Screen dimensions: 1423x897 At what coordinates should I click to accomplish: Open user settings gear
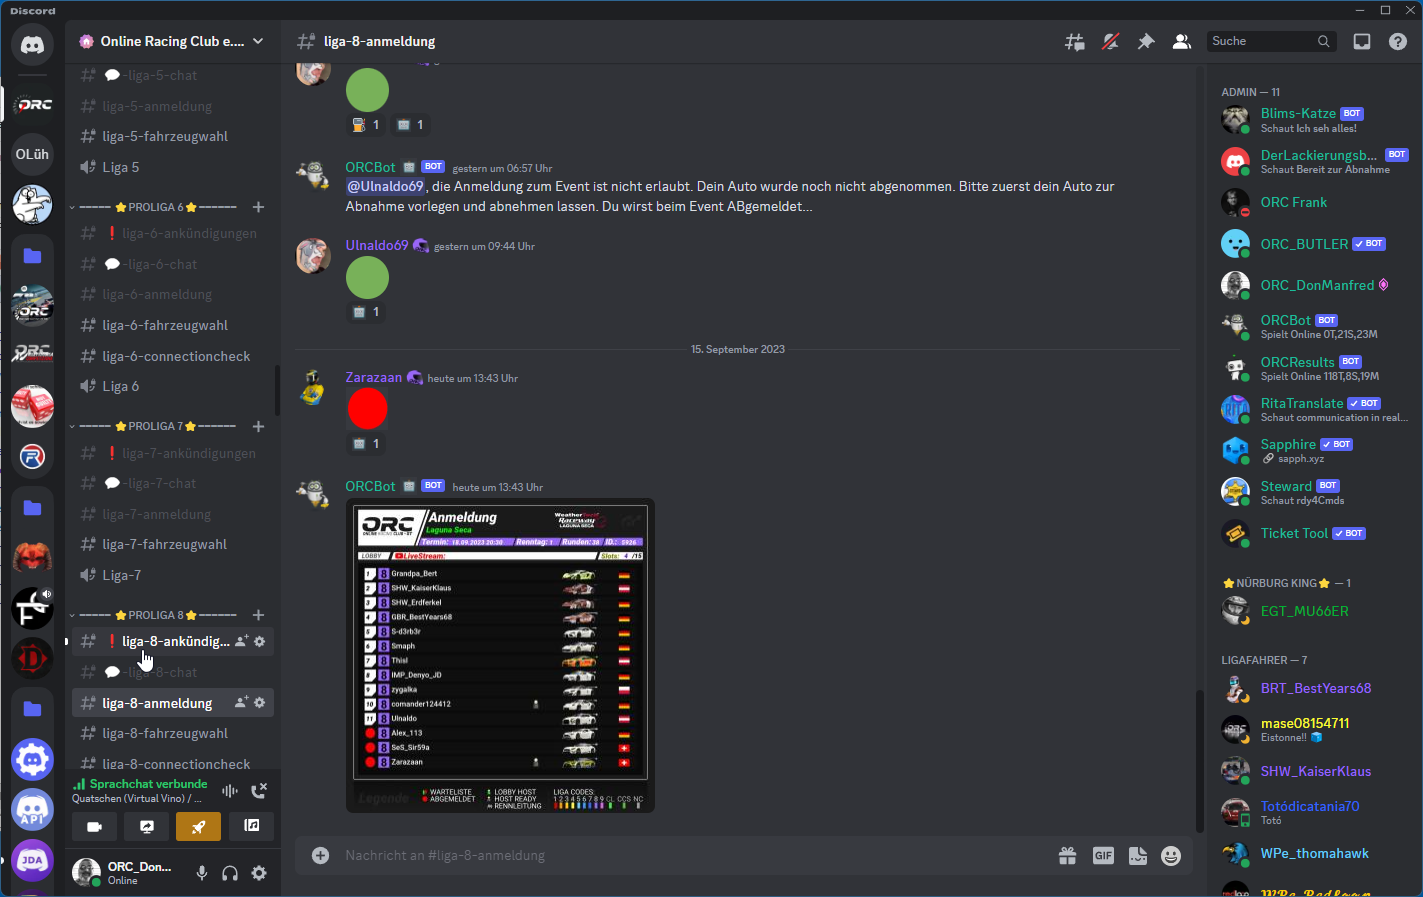(x=259, y=873)
